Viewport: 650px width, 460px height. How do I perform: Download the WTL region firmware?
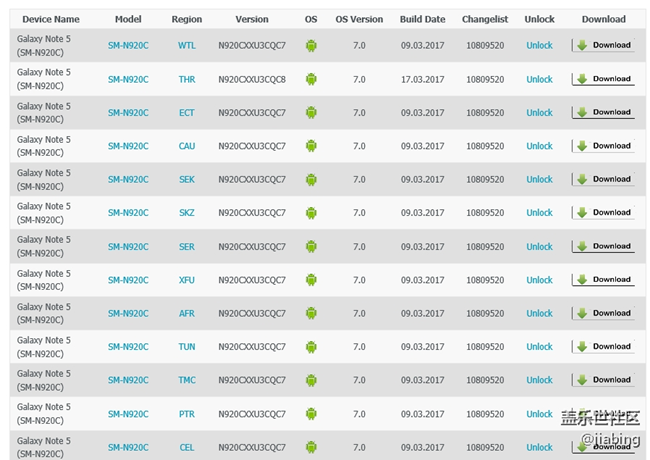tap(603, 46)
